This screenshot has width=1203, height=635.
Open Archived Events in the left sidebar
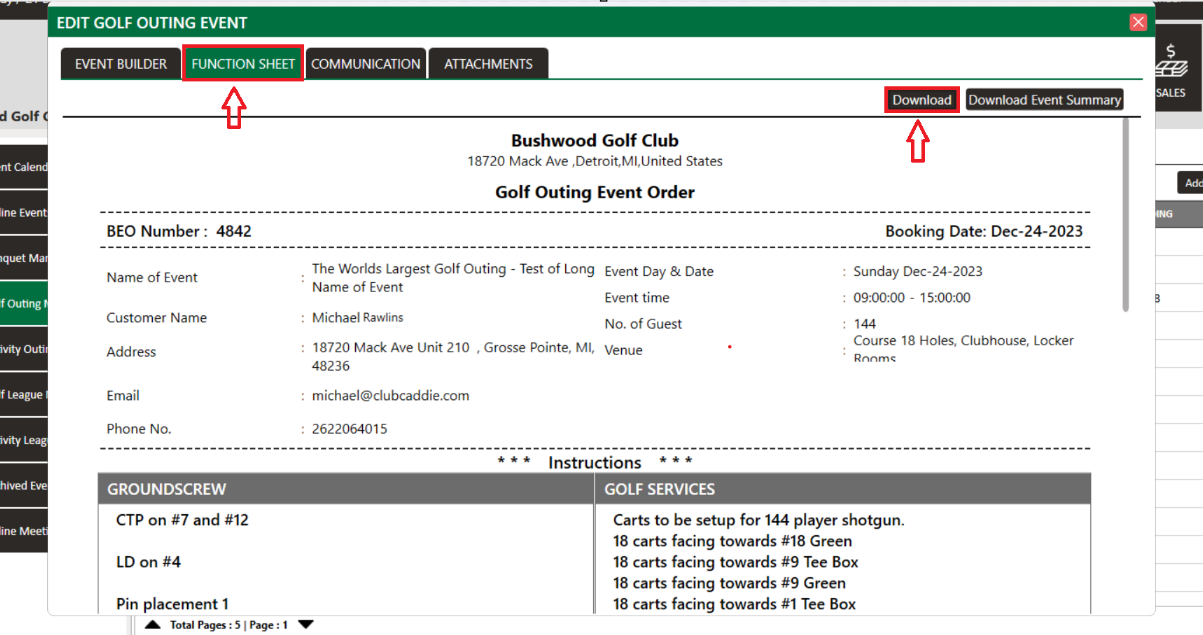23,486
